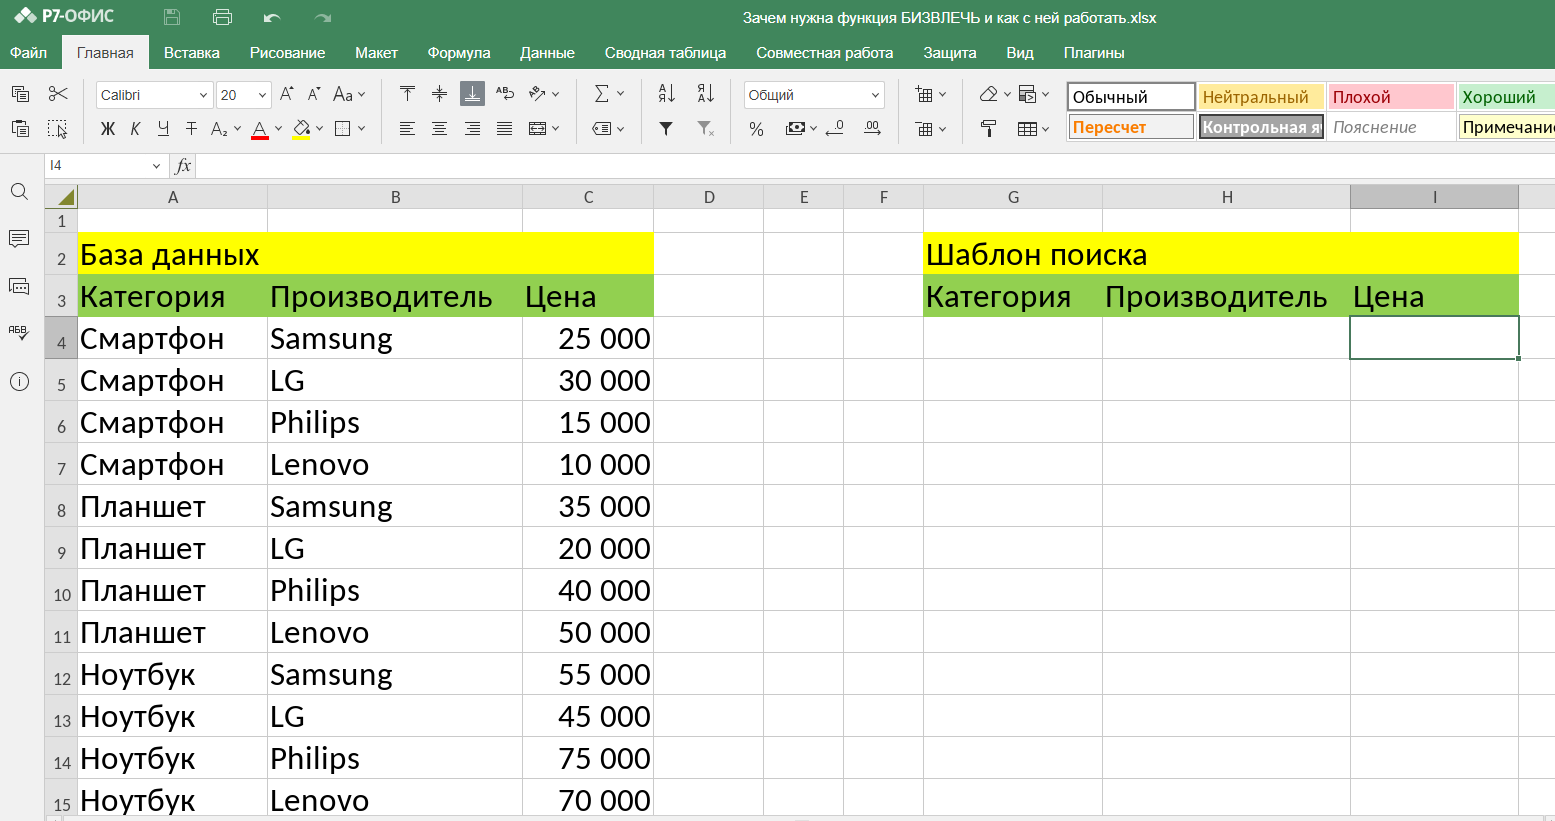This screenshot has height=821, width=1555.
Task: Open the Файл menu
Action: tap(29, 52)
